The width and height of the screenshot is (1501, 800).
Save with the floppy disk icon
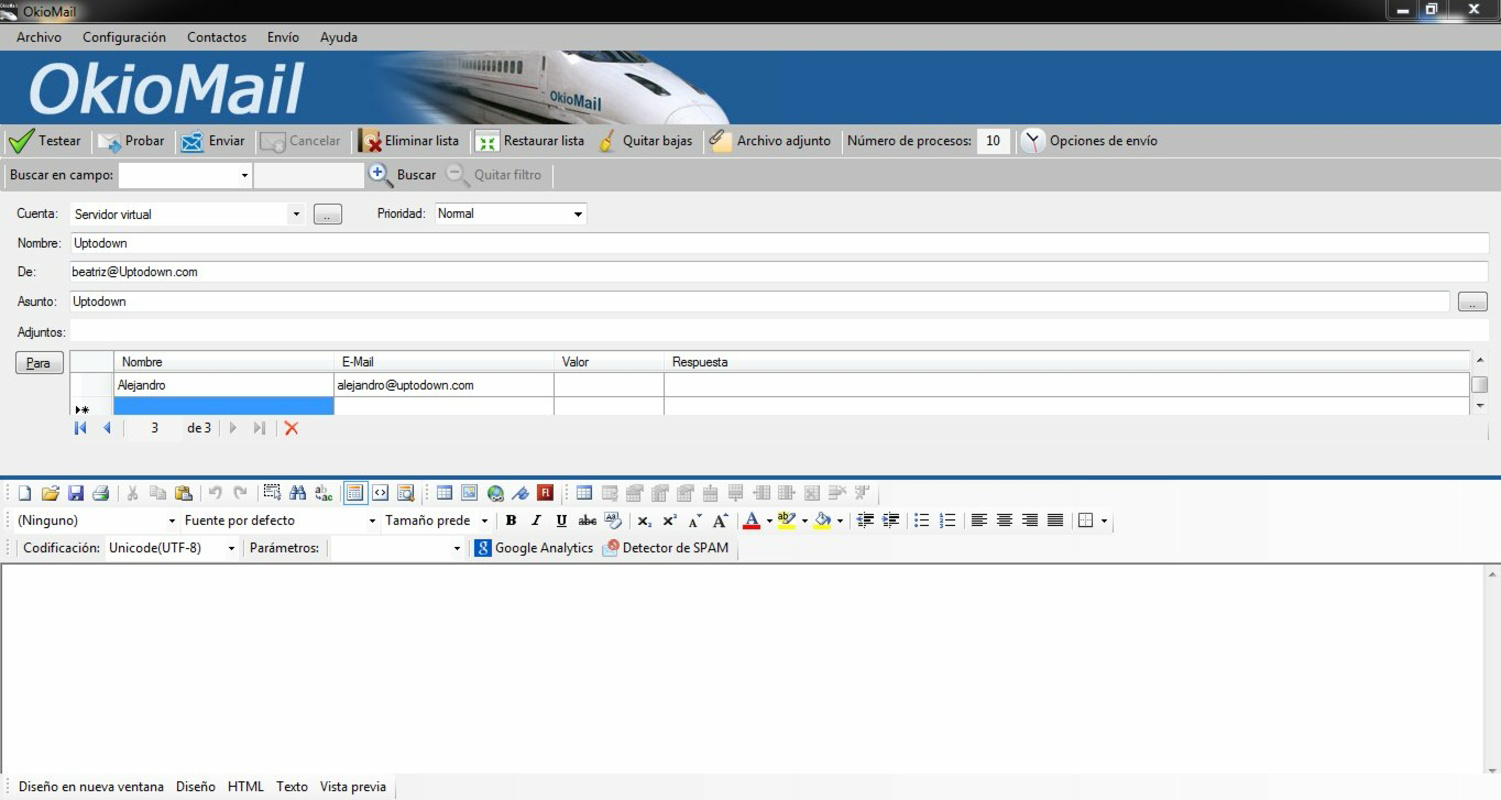click(75, 493)
